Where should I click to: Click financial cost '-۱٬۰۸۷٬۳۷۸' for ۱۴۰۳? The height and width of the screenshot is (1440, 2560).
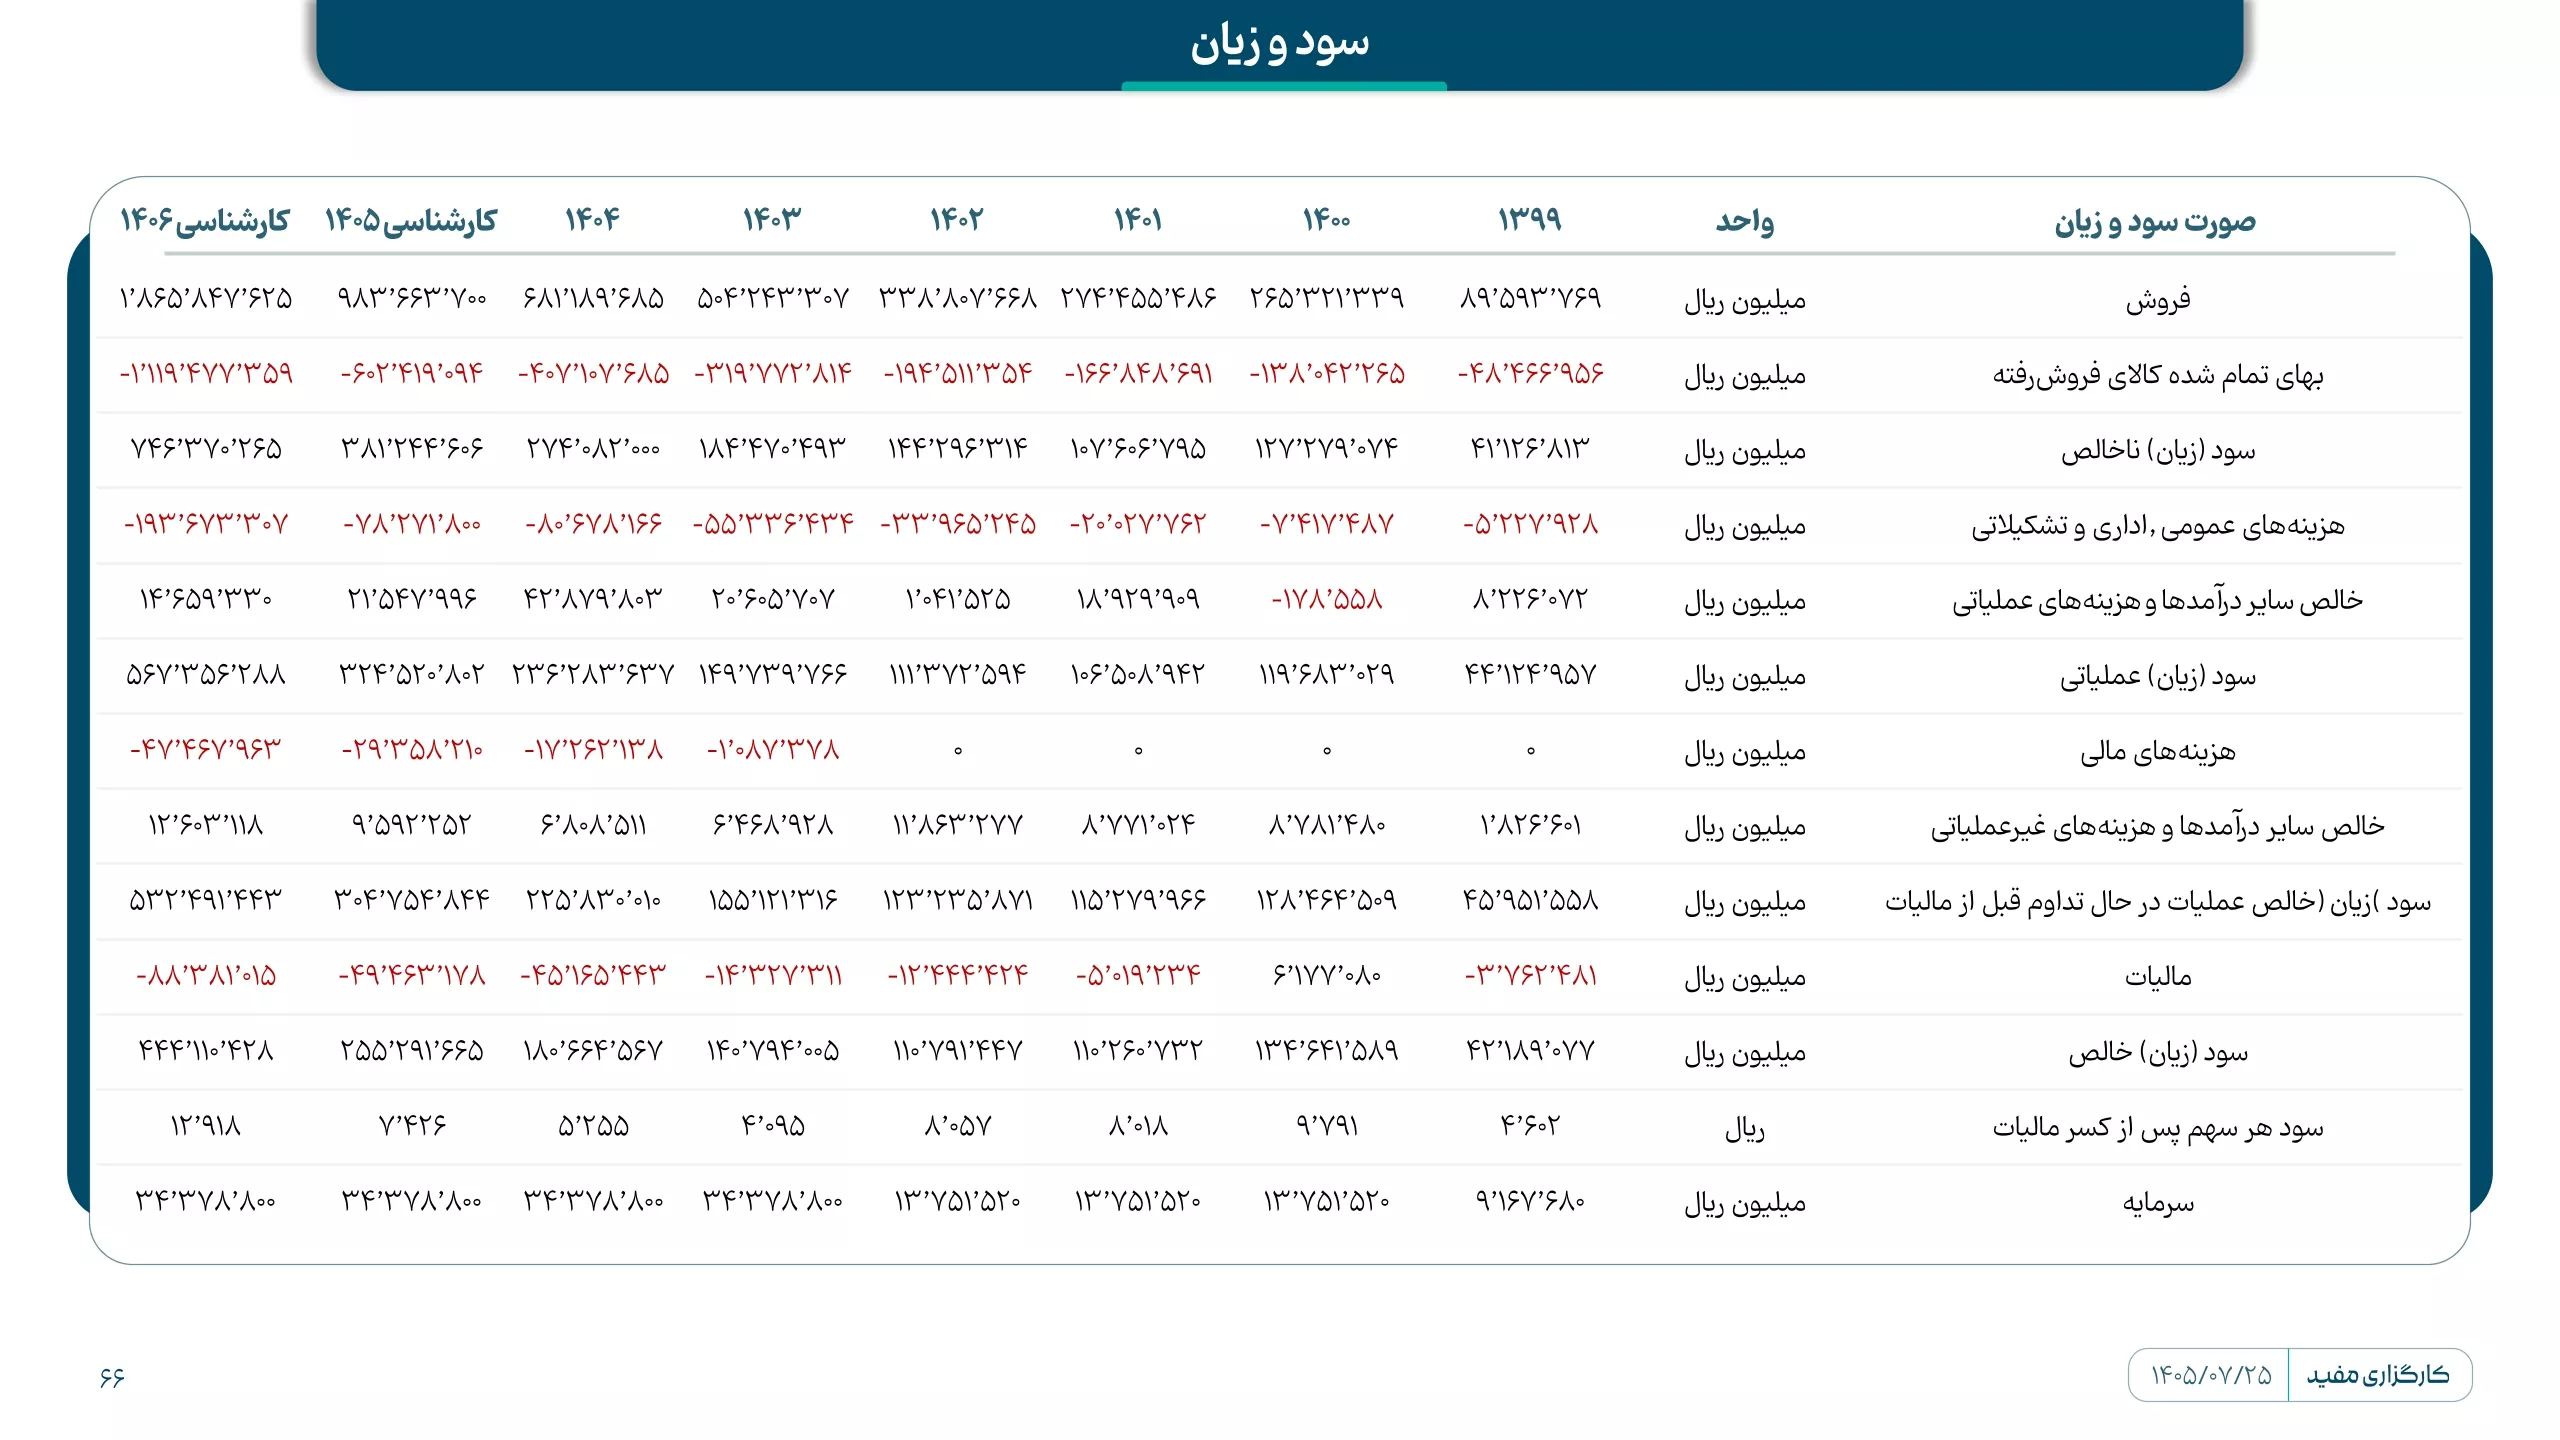pyautogui.click(x=772, y=750)
